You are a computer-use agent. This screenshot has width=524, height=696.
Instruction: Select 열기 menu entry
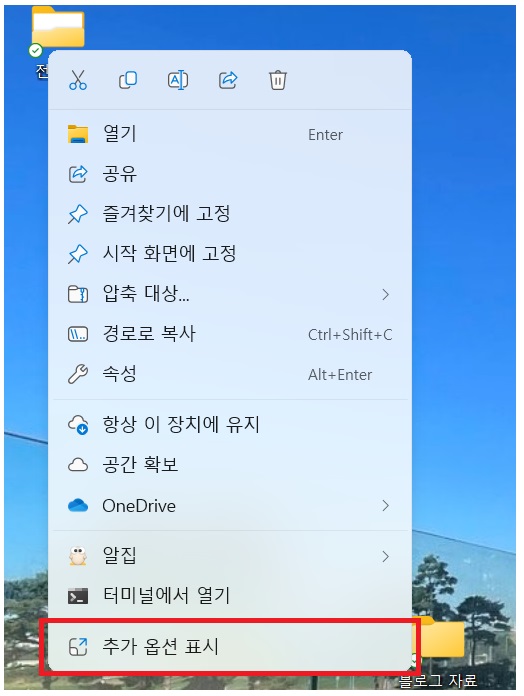230,134
